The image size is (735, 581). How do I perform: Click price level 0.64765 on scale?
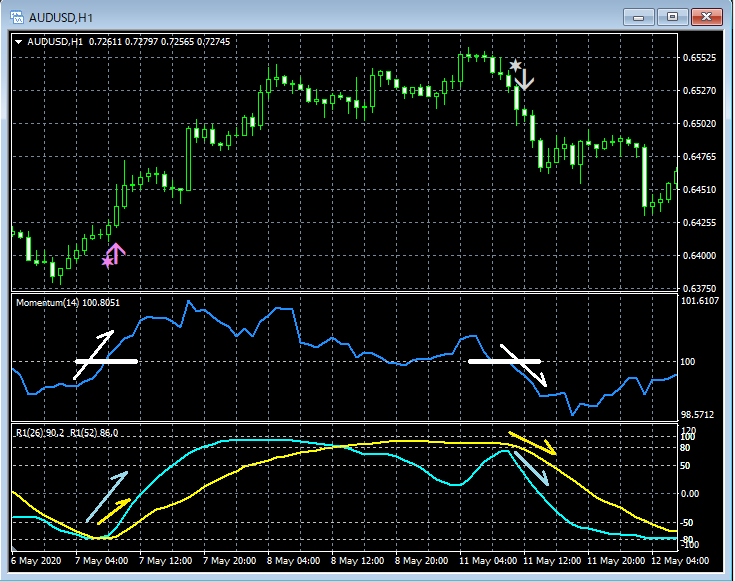coord(699,157)
